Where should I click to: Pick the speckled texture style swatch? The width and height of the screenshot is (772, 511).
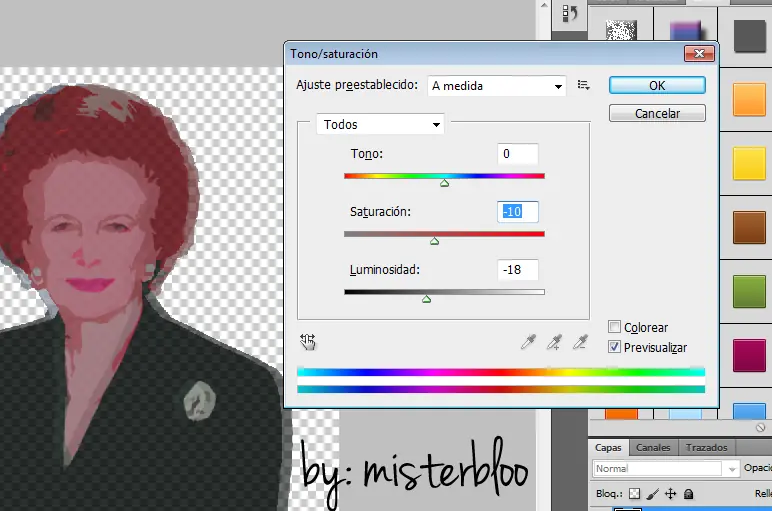pos(621,31)
